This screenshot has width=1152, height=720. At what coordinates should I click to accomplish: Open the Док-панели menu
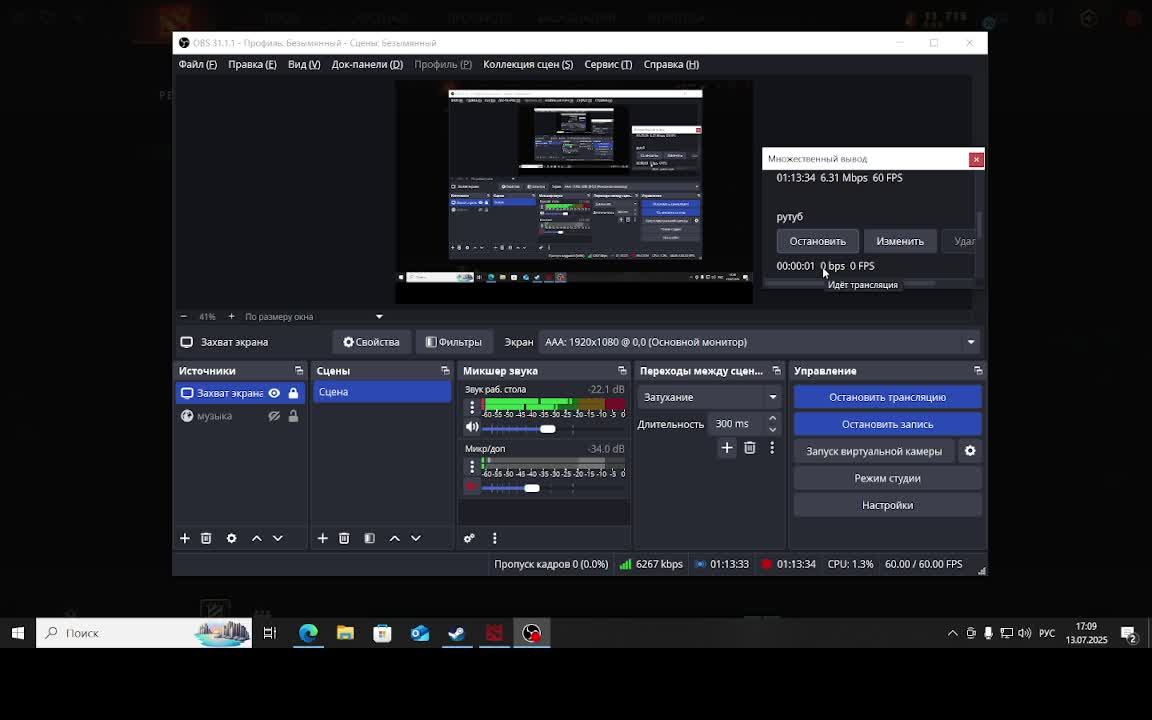coord(367,65)
